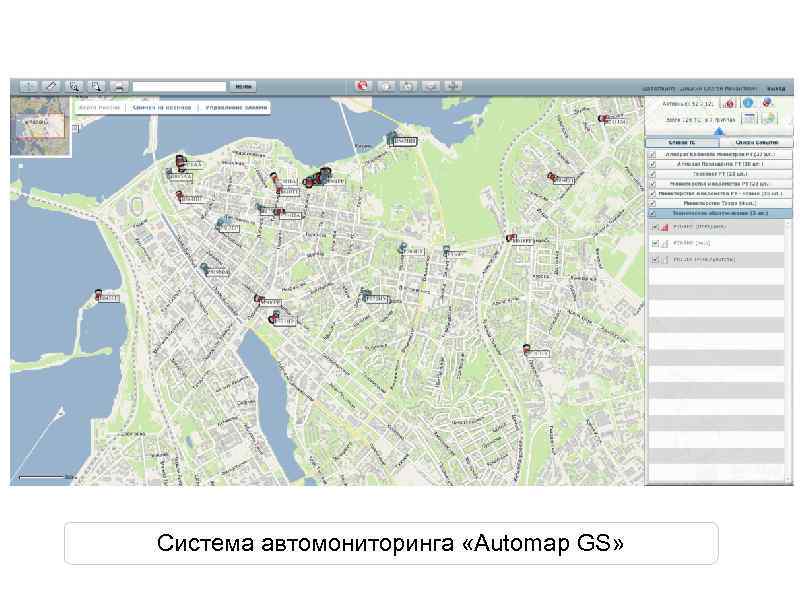The height and width of the screenshot is (600, 800).
Task: Open the layers globe icon in the status panel
Action: (x=767, y=118)
